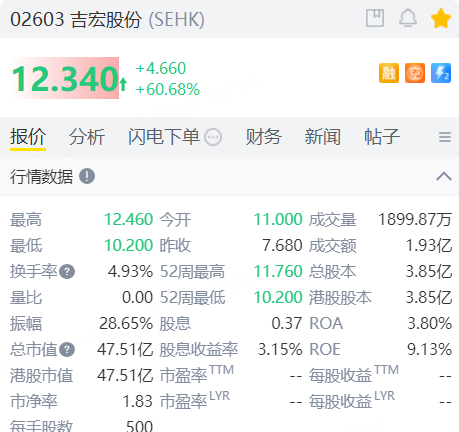Go to the 新闻 tab
This screenshot has width=459, height=432.
(322, 137)
